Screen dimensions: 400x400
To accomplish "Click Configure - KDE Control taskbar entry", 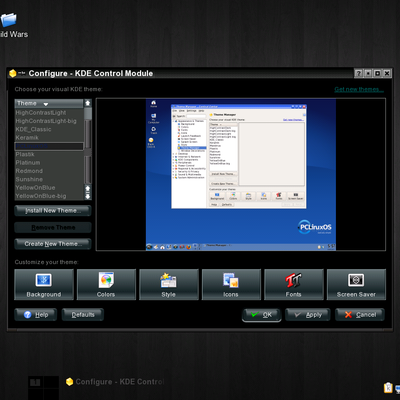I will (115, 382).
